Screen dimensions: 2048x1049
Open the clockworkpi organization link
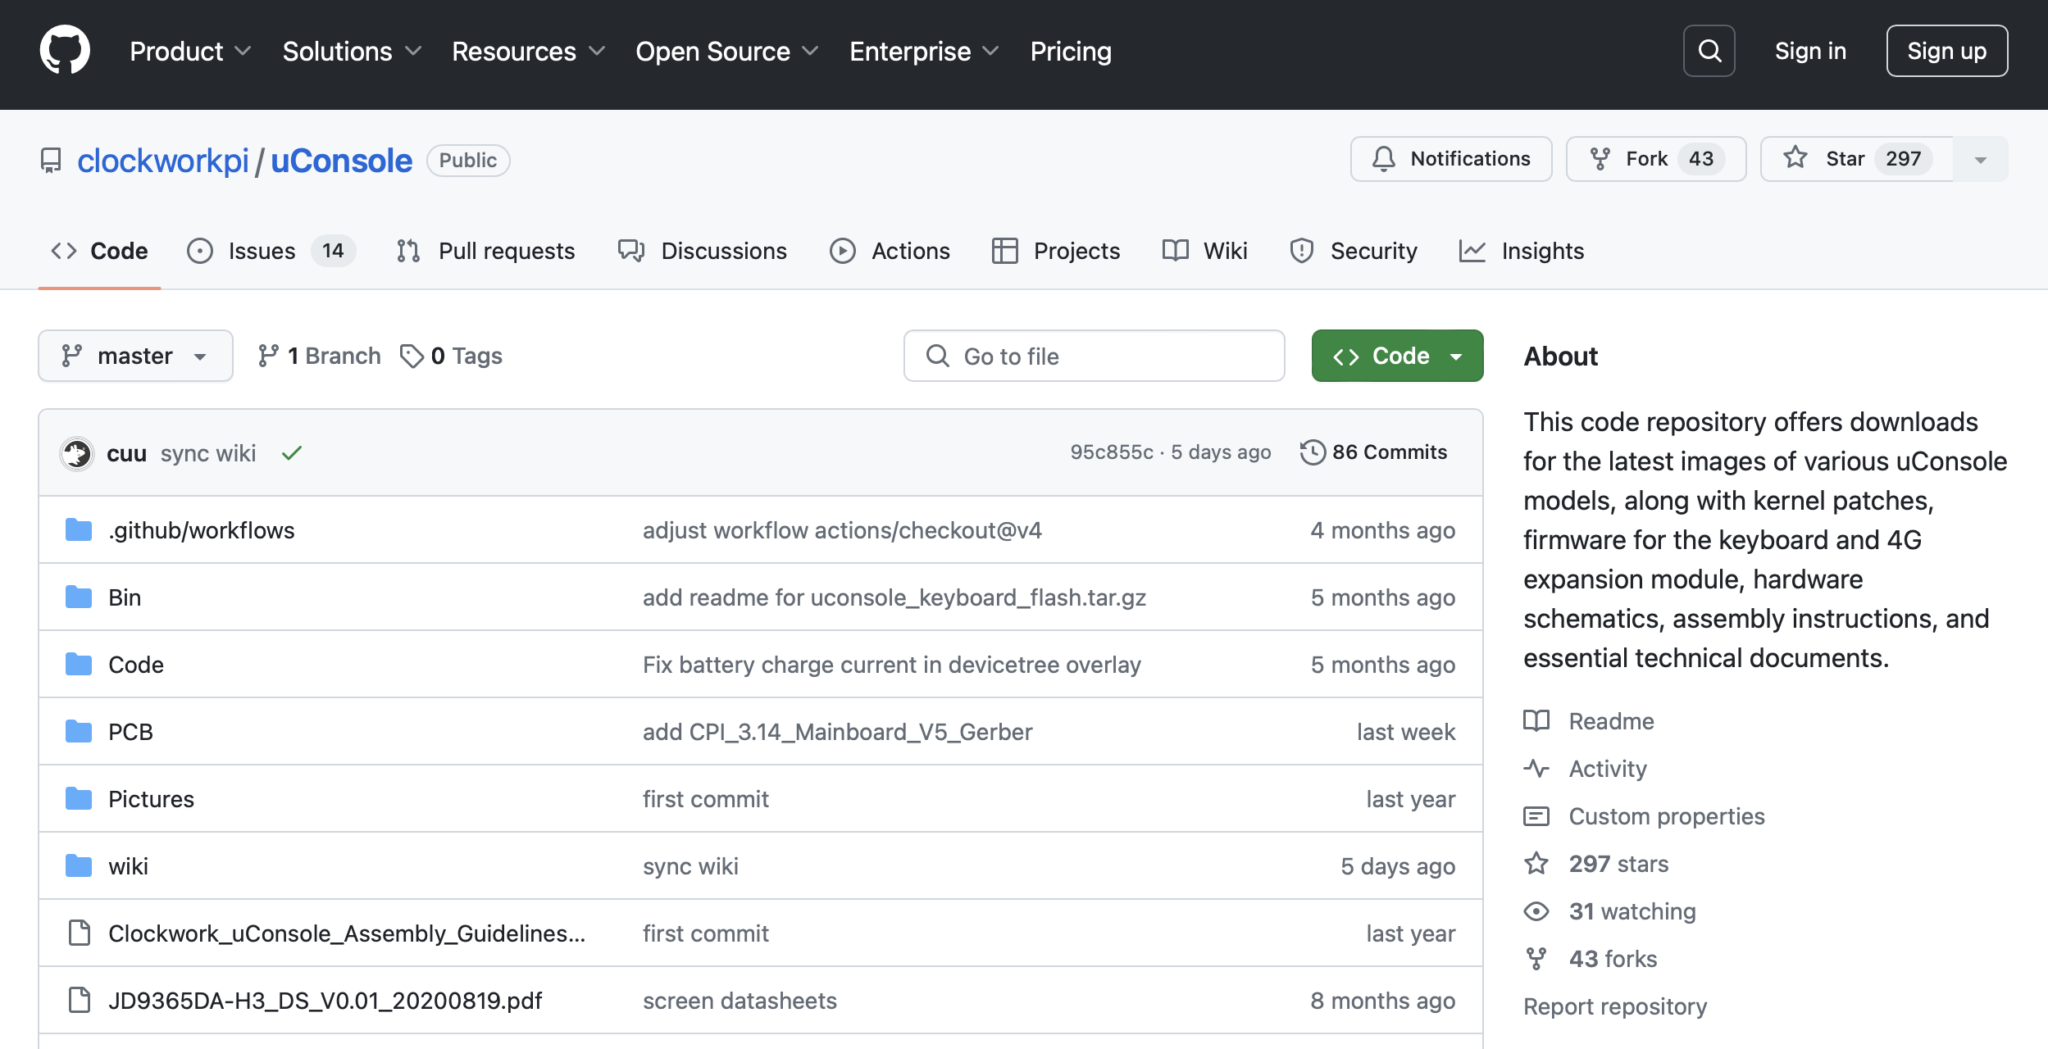click(163, 160)
